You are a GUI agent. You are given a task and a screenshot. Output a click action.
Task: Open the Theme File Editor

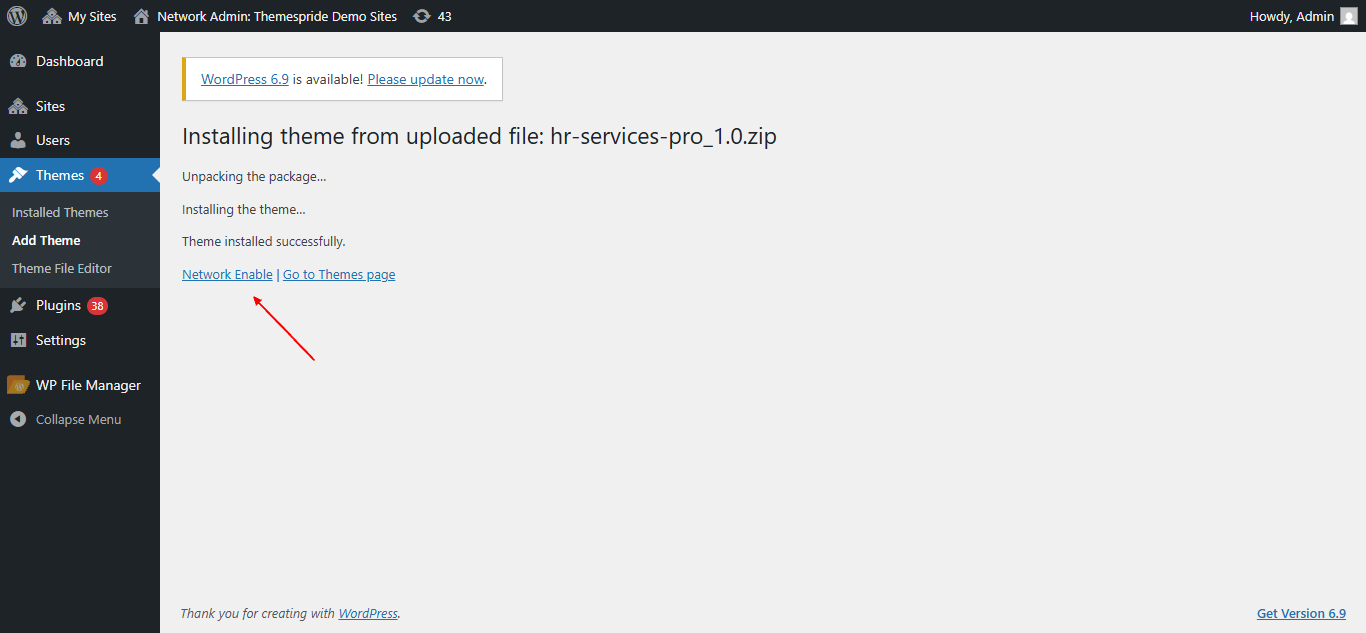coord(61,268)
